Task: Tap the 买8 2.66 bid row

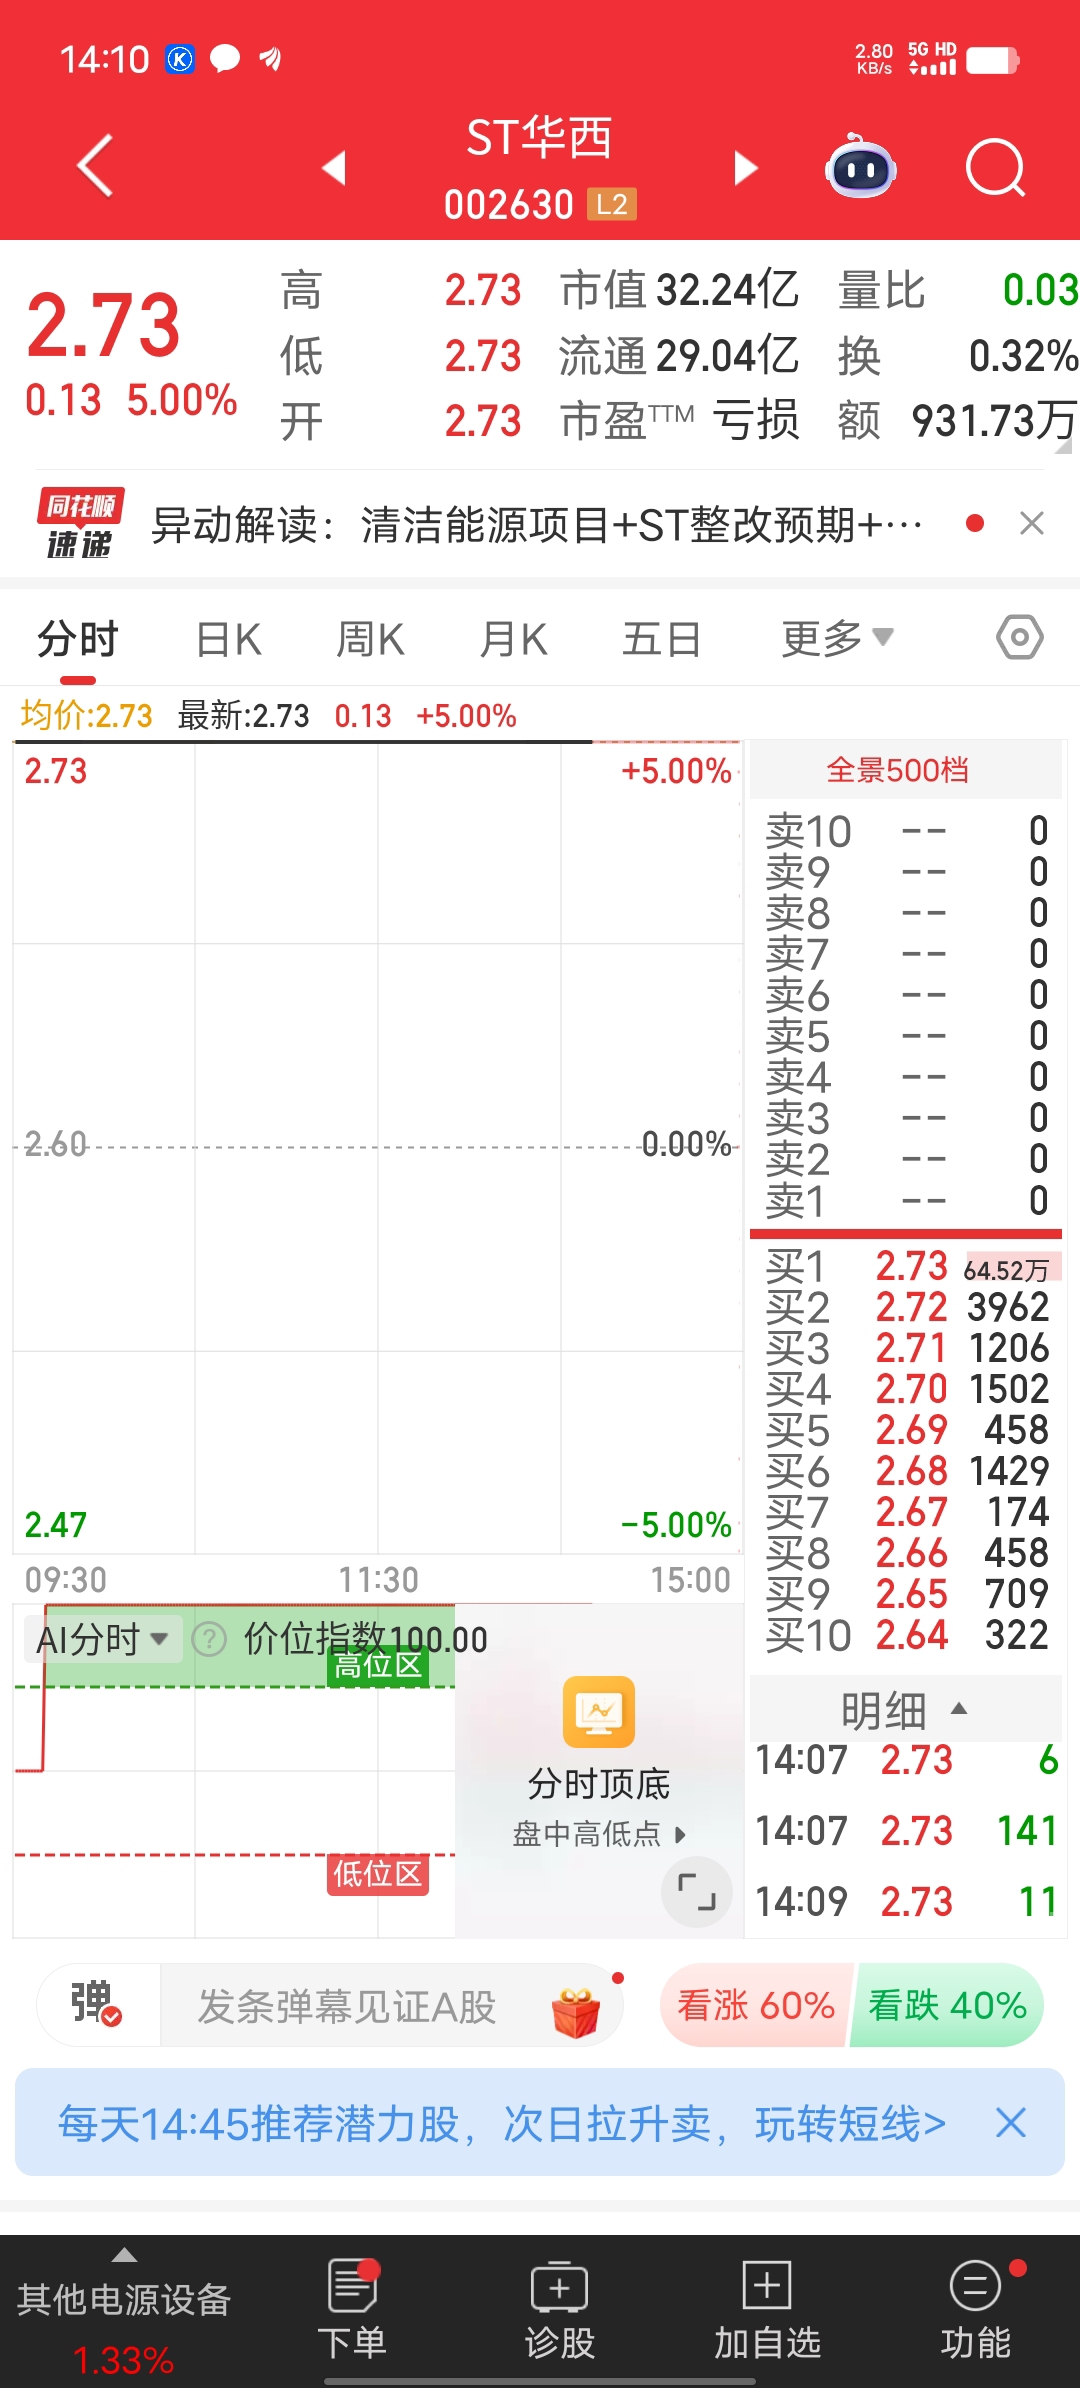Action: click(x=905, y=1553)
